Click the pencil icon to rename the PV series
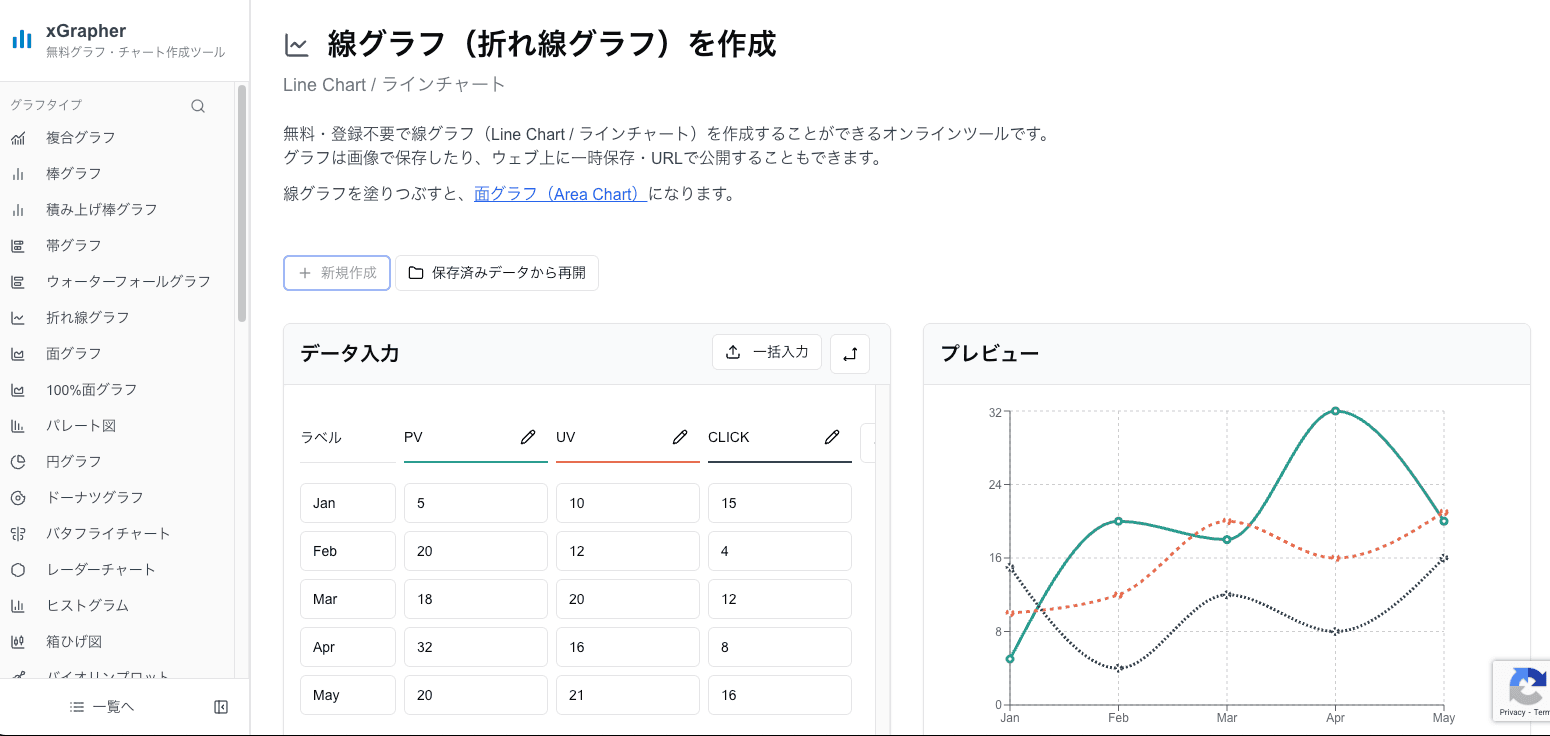 [x=528, y=436]
